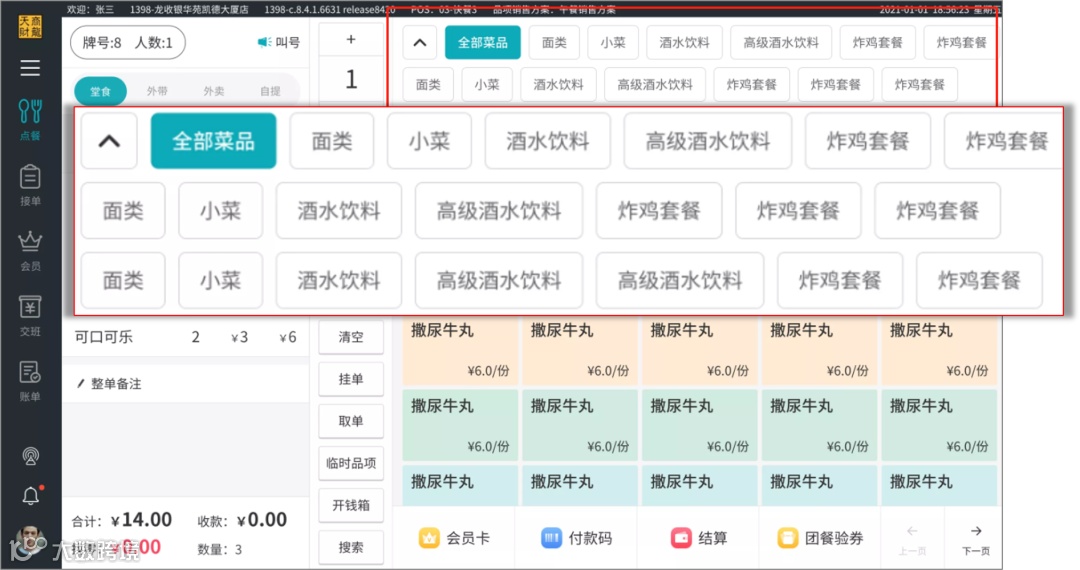Click the broadcast signal icon in the sidebar
Image resolution: width=1080 pixels, height=570 pixels.
[x=30, y=456]
